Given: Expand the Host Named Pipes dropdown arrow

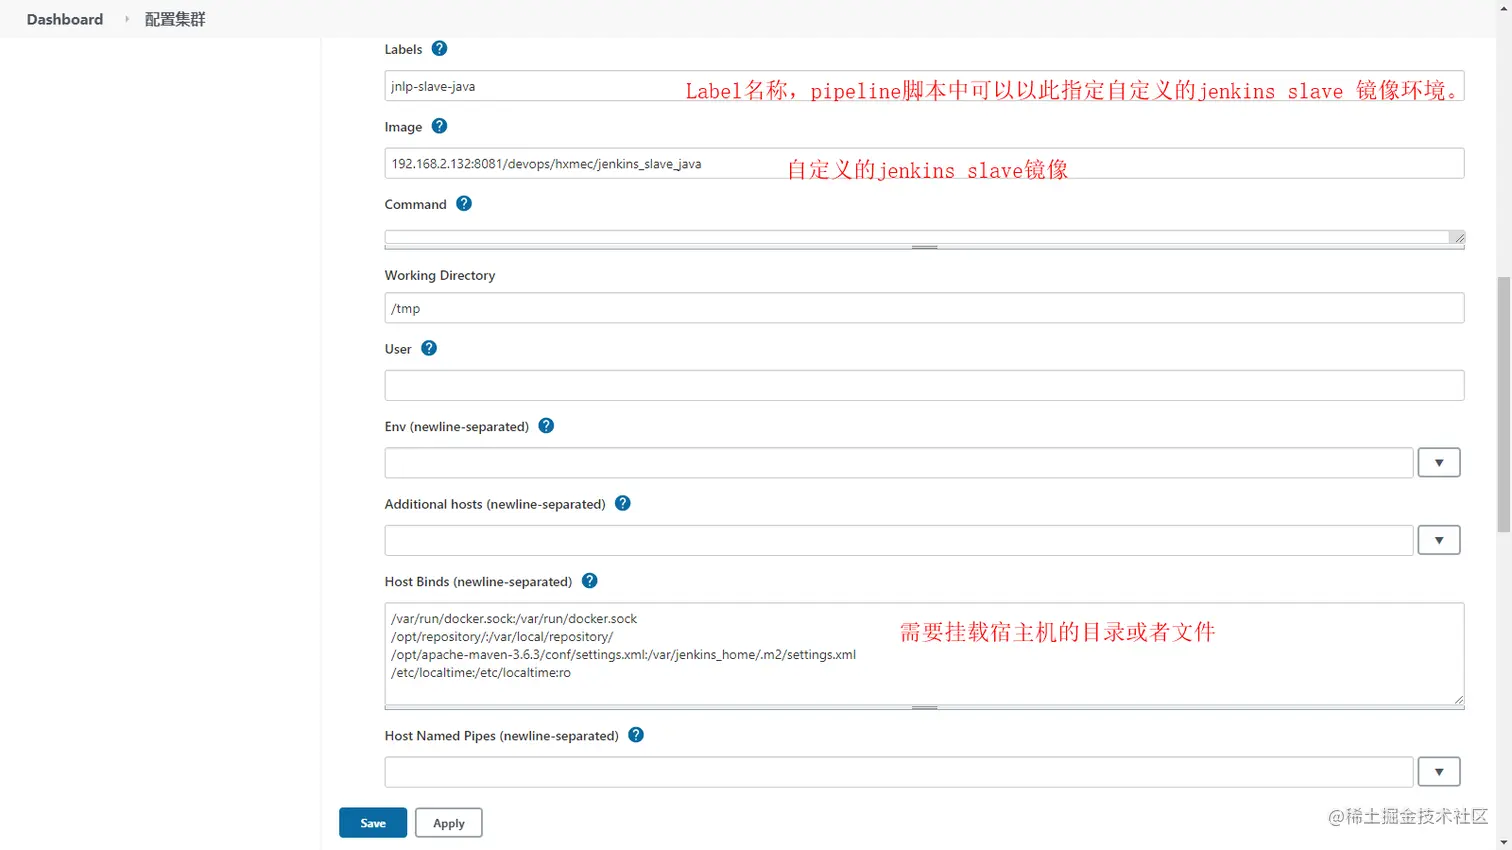Looking at the screenshot, I should click(x=1439, y=772).
